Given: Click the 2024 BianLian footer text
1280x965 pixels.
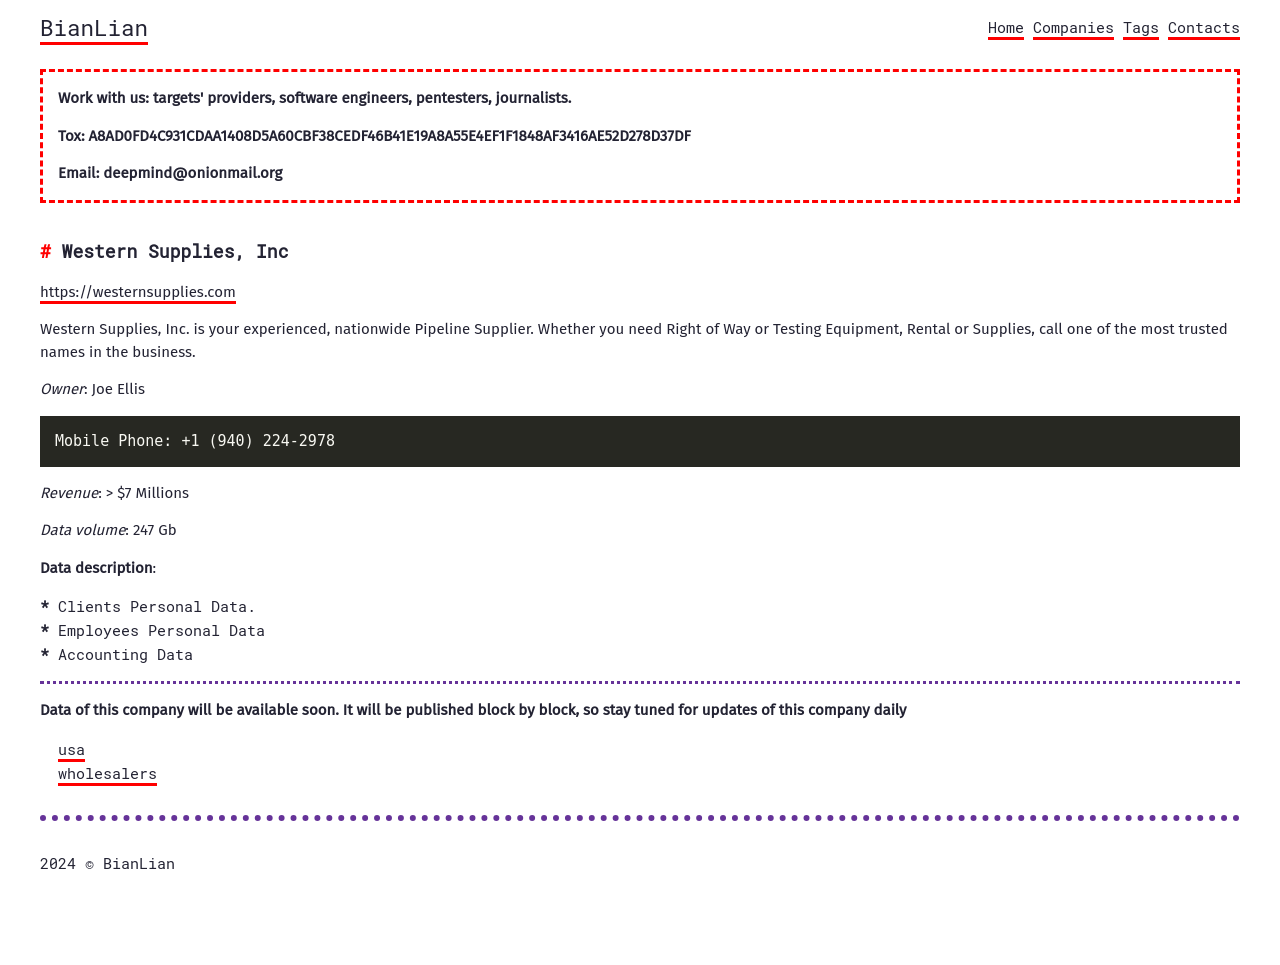Looking at the screenshot, I should coord(108,864).
